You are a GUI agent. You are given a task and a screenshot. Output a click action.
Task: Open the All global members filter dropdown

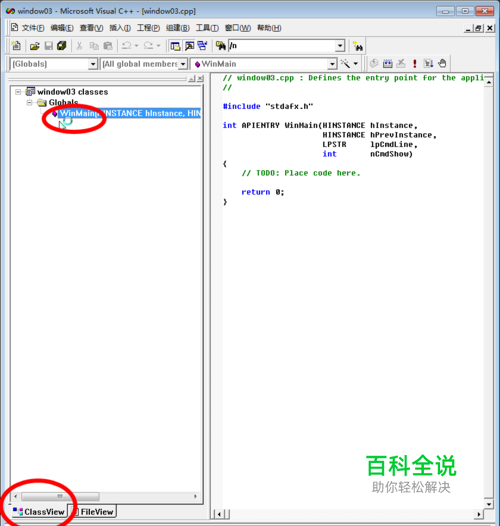[183, 64]
